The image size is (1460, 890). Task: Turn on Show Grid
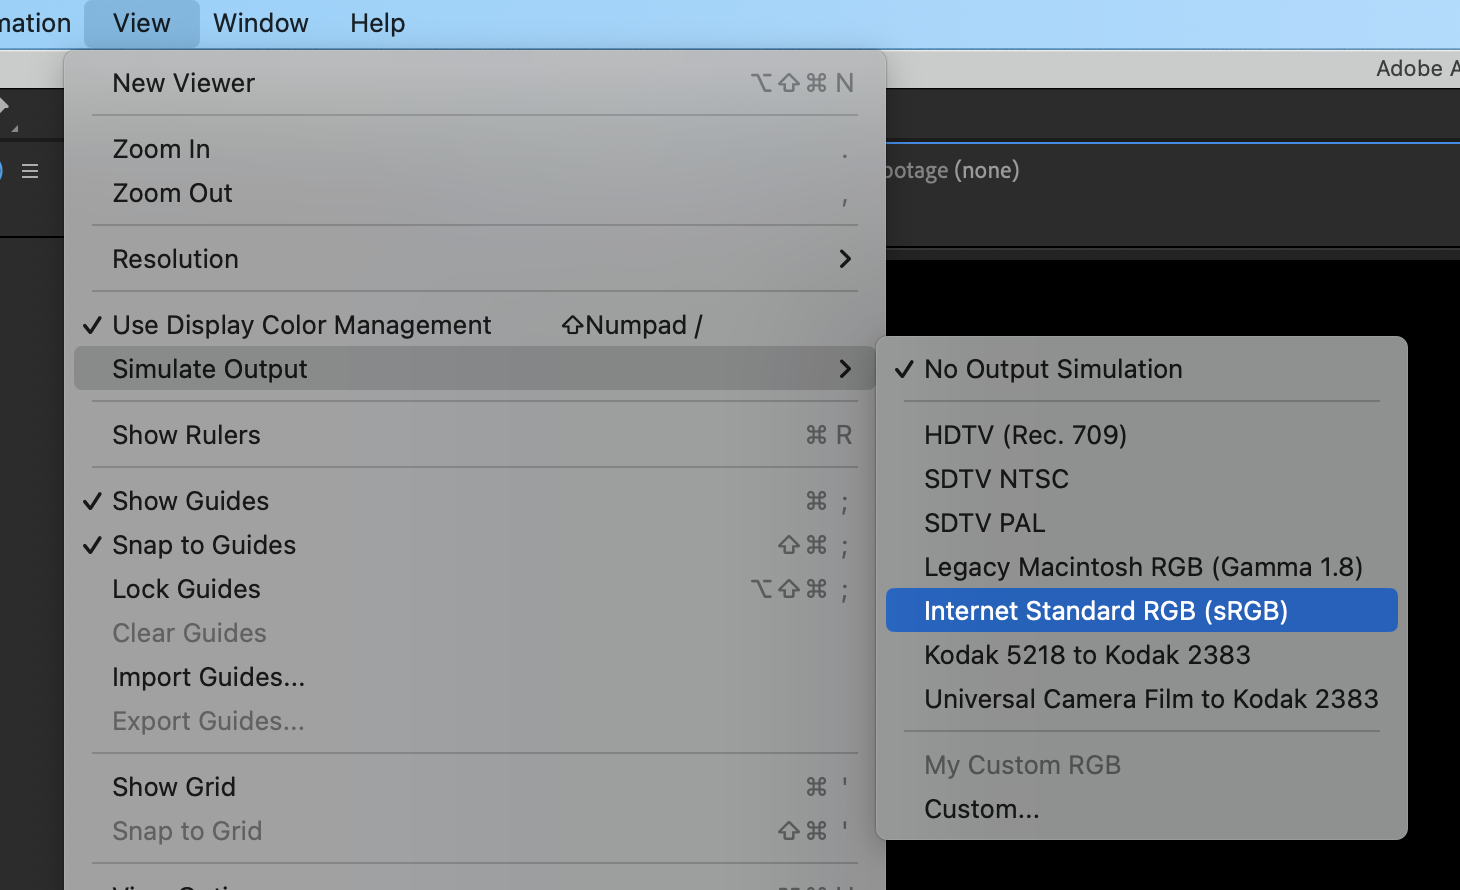[174, 786]
